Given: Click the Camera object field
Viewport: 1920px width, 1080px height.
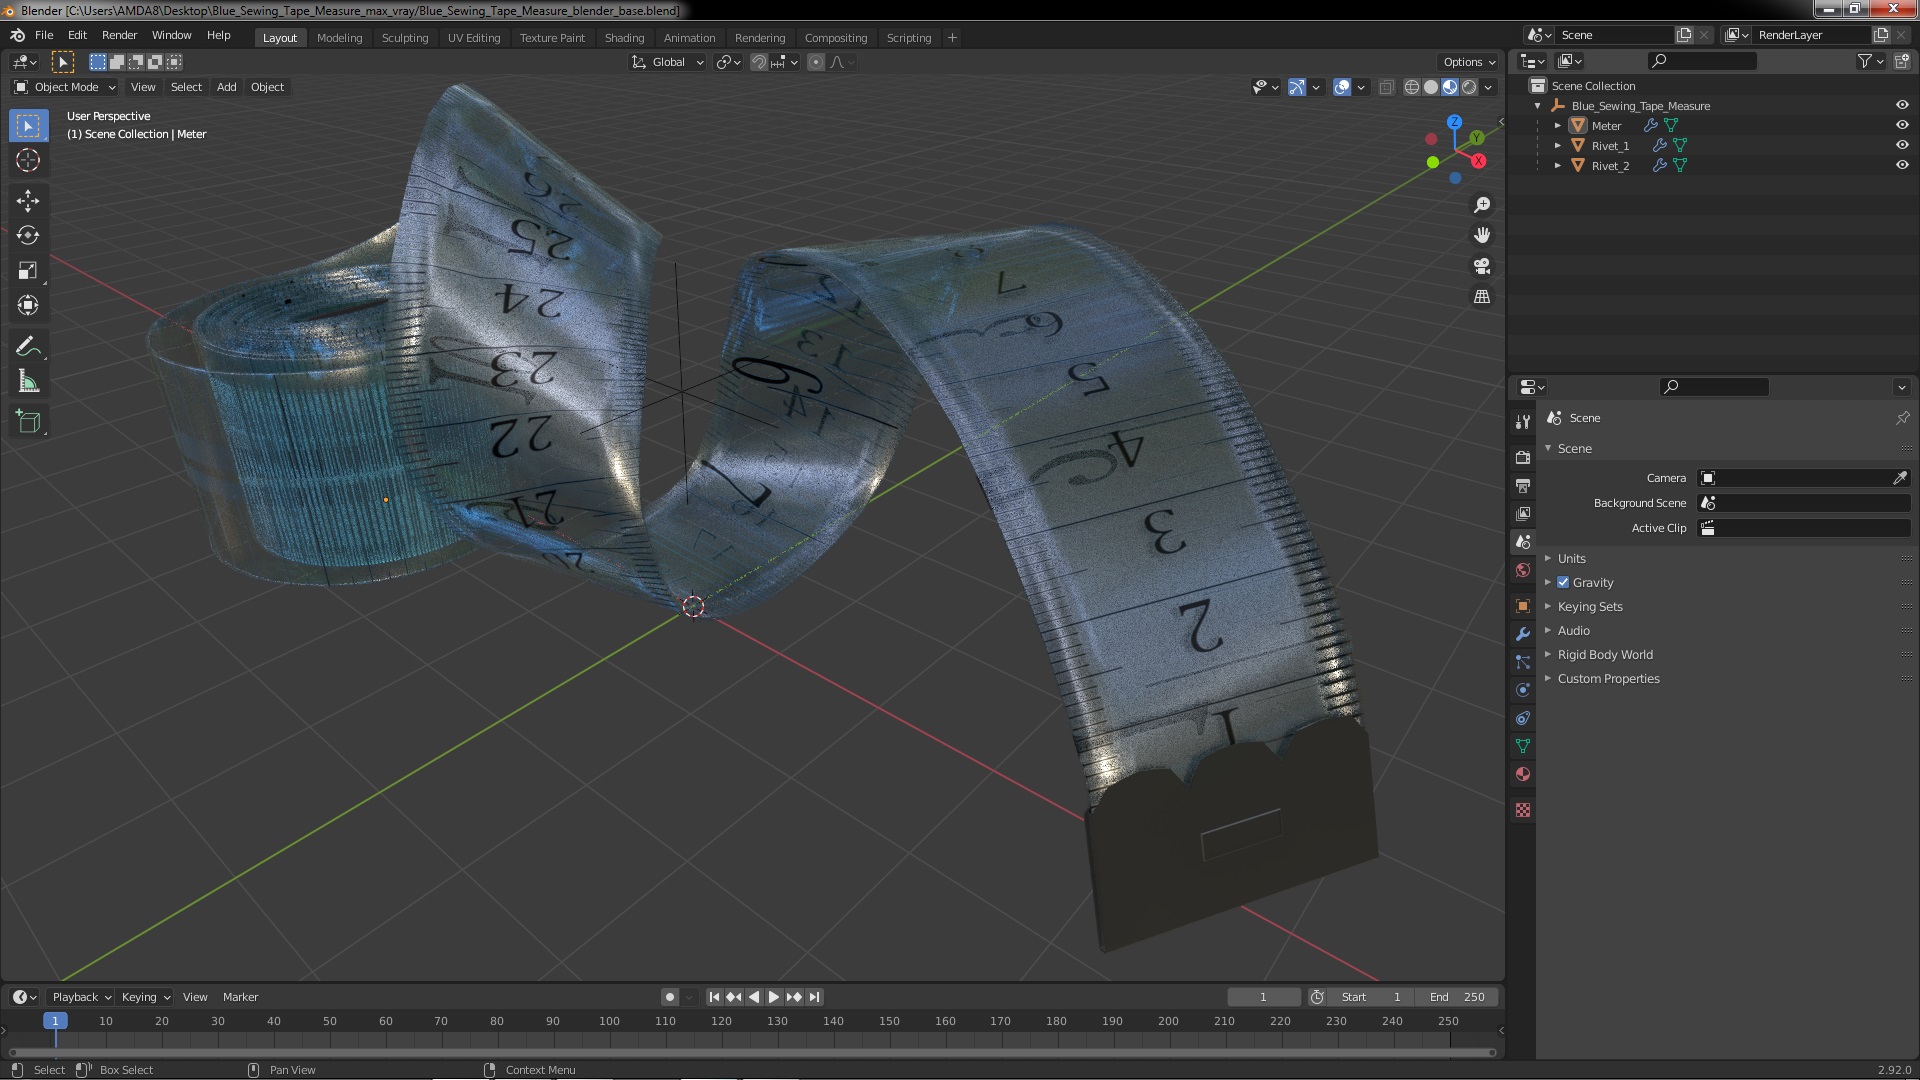Looking at the screenshot, I should click(1794, 478).
